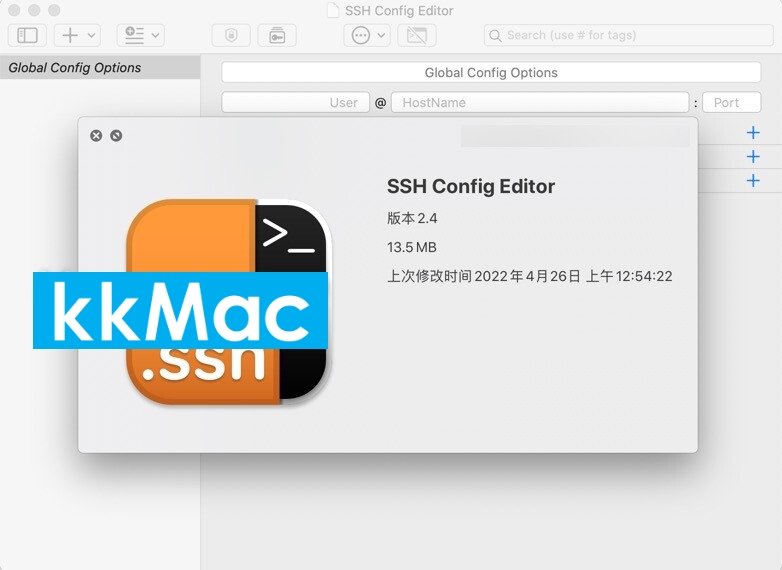This screenshot has height=570, width=782.
Task: Toggle the sidebar panel icon
Action: point(27,35)
